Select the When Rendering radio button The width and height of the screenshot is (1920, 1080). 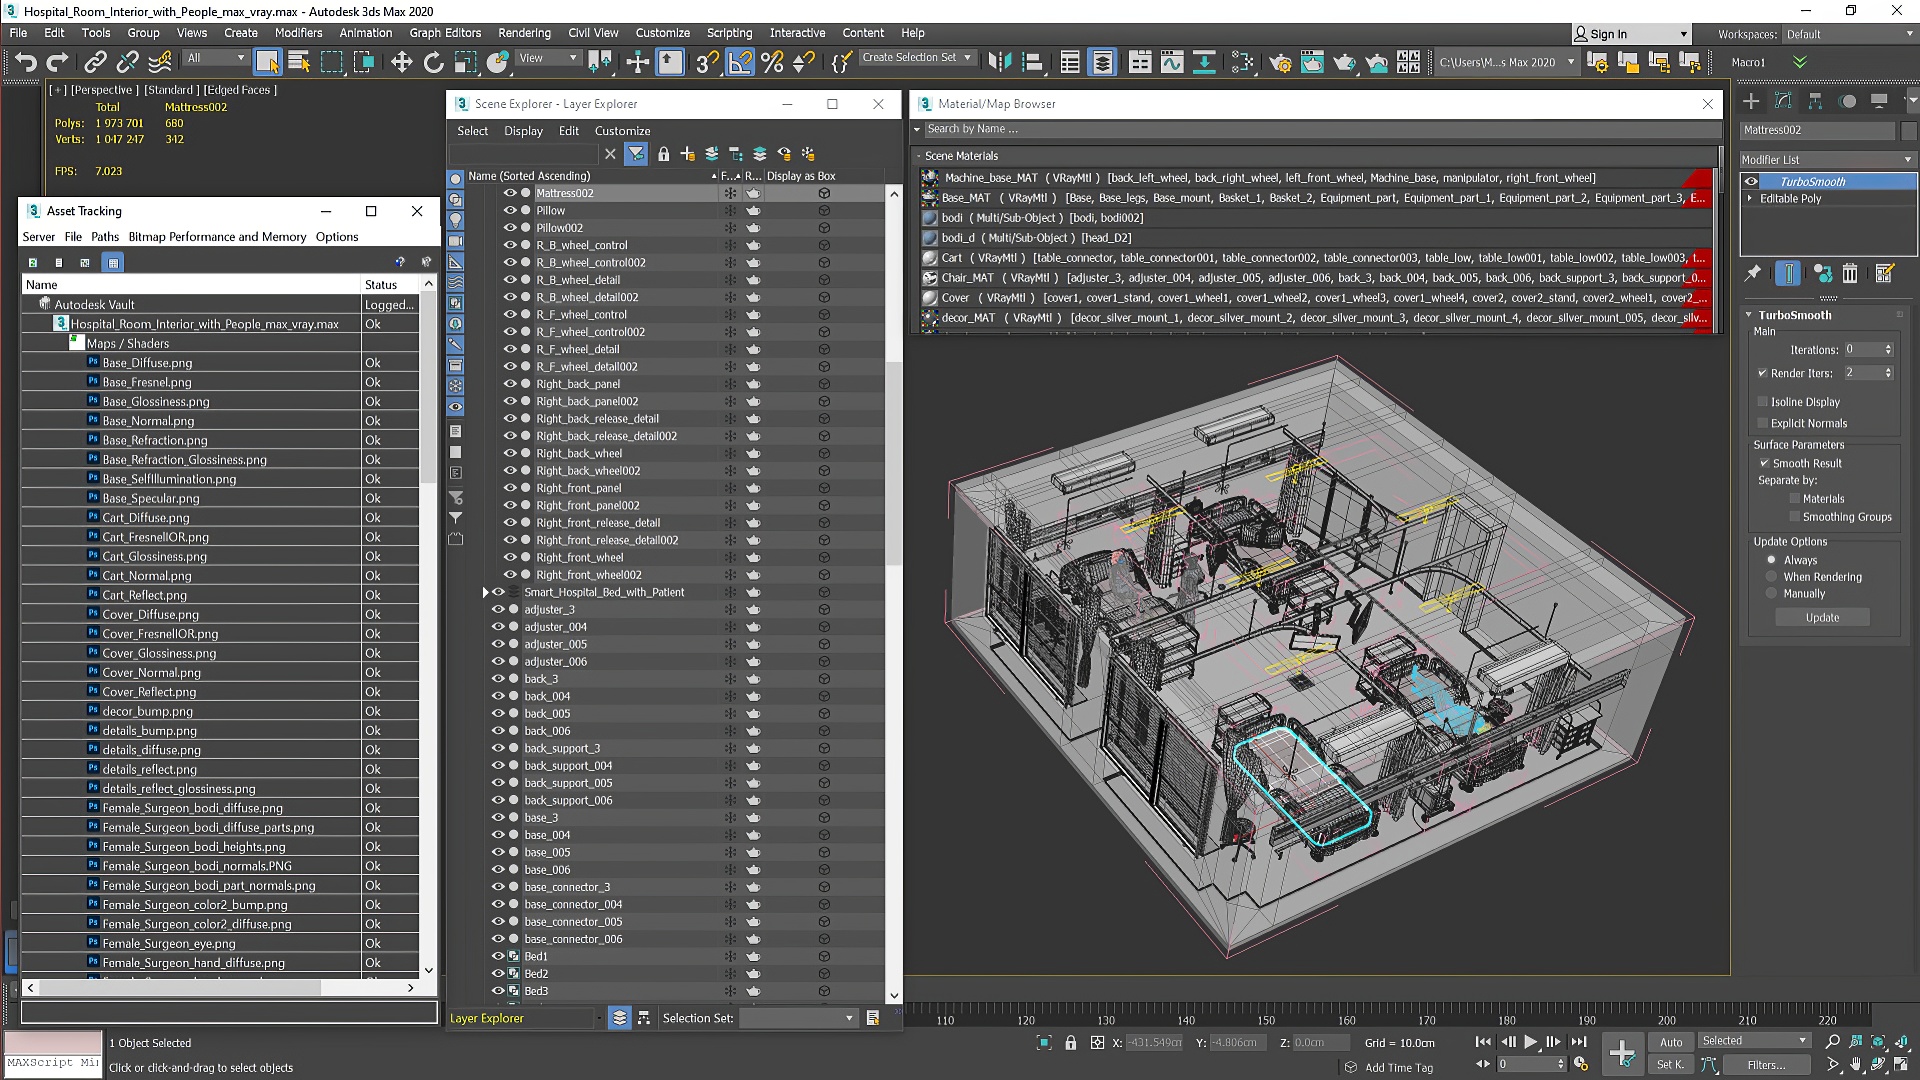coord(1772,577)
